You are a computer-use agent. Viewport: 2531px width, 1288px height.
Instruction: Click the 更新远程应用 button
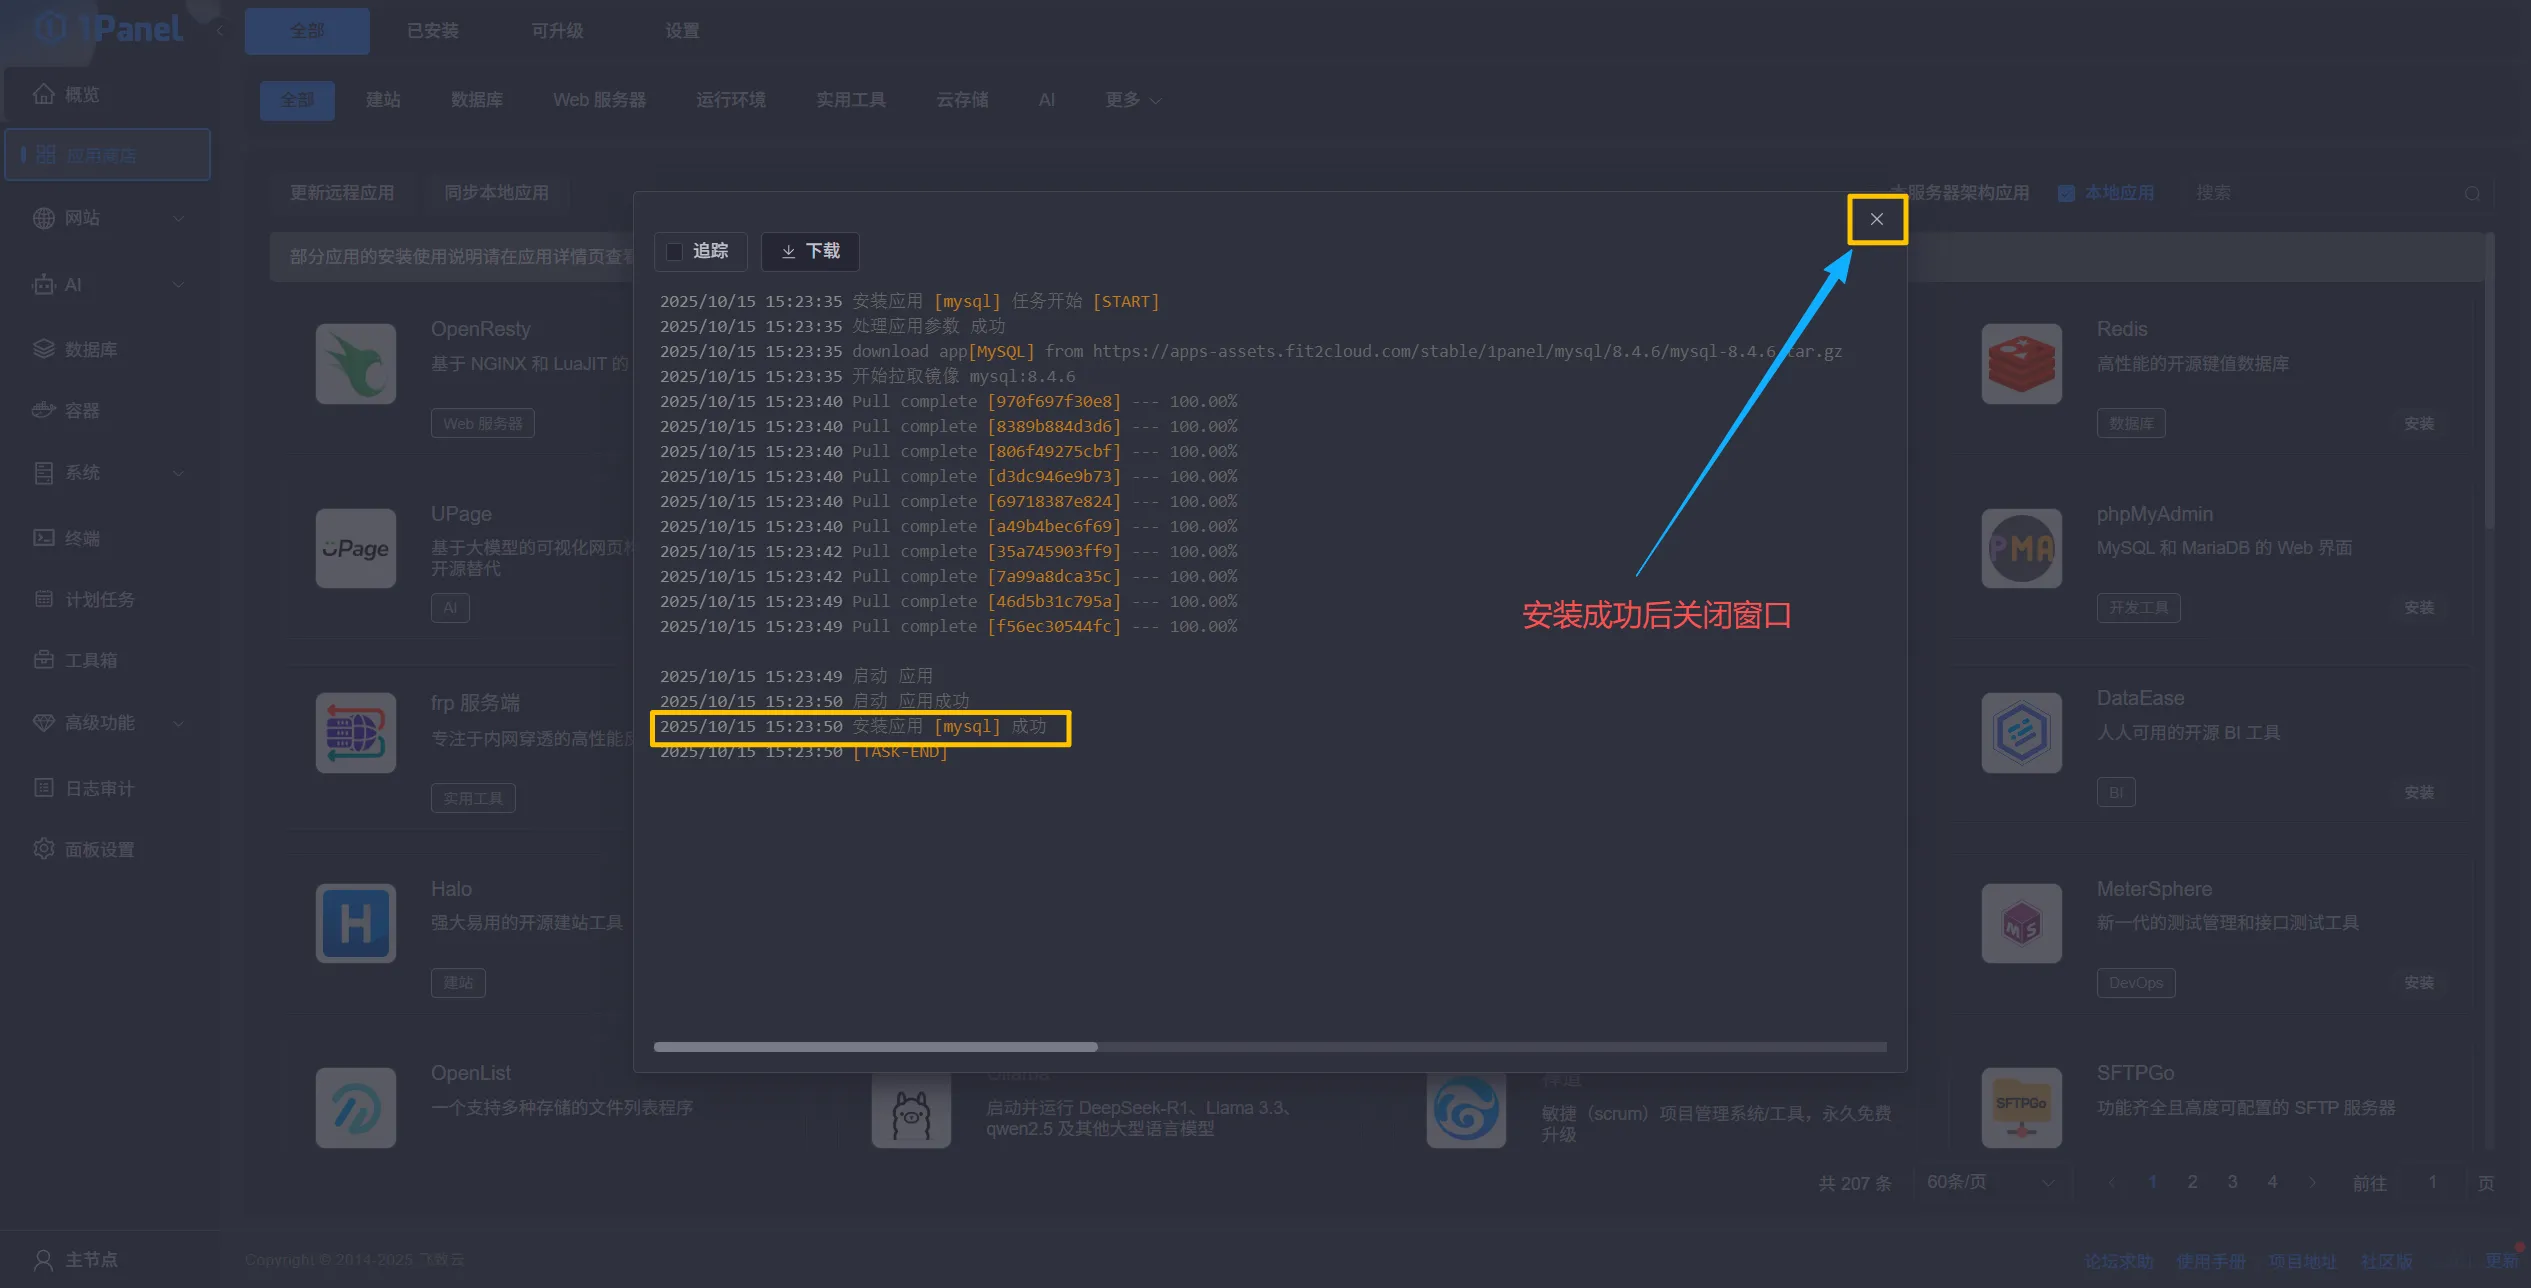click(342, 193)
